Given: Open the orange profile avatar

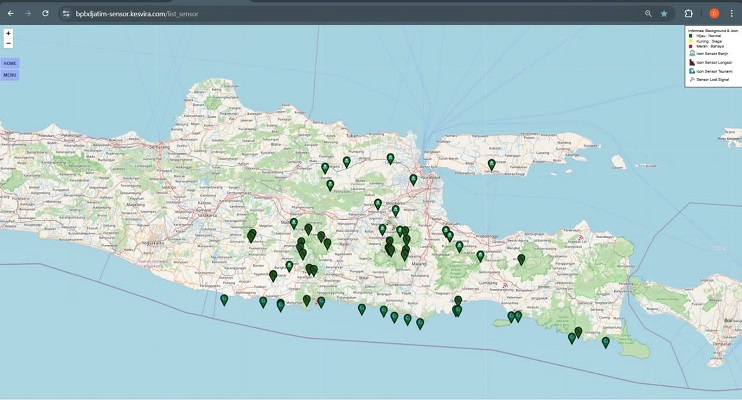Looking at the screenshot, I should [714, 13].
